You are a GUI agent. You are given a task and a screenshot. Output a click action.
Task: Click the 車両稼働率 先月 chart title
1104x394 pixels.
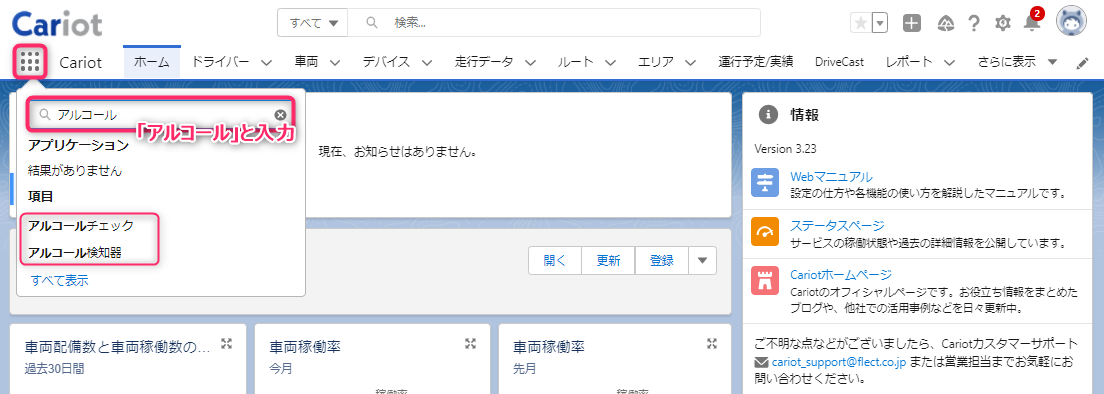click(548, 347)
